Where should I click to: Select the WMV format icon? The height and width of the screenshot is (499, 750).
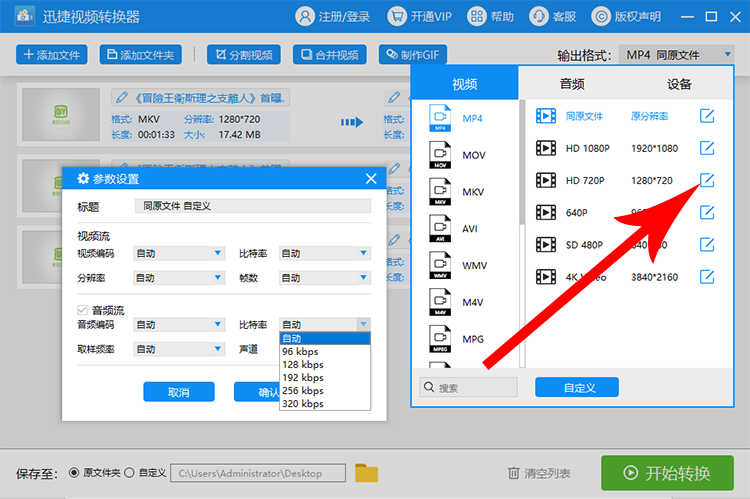440,266
